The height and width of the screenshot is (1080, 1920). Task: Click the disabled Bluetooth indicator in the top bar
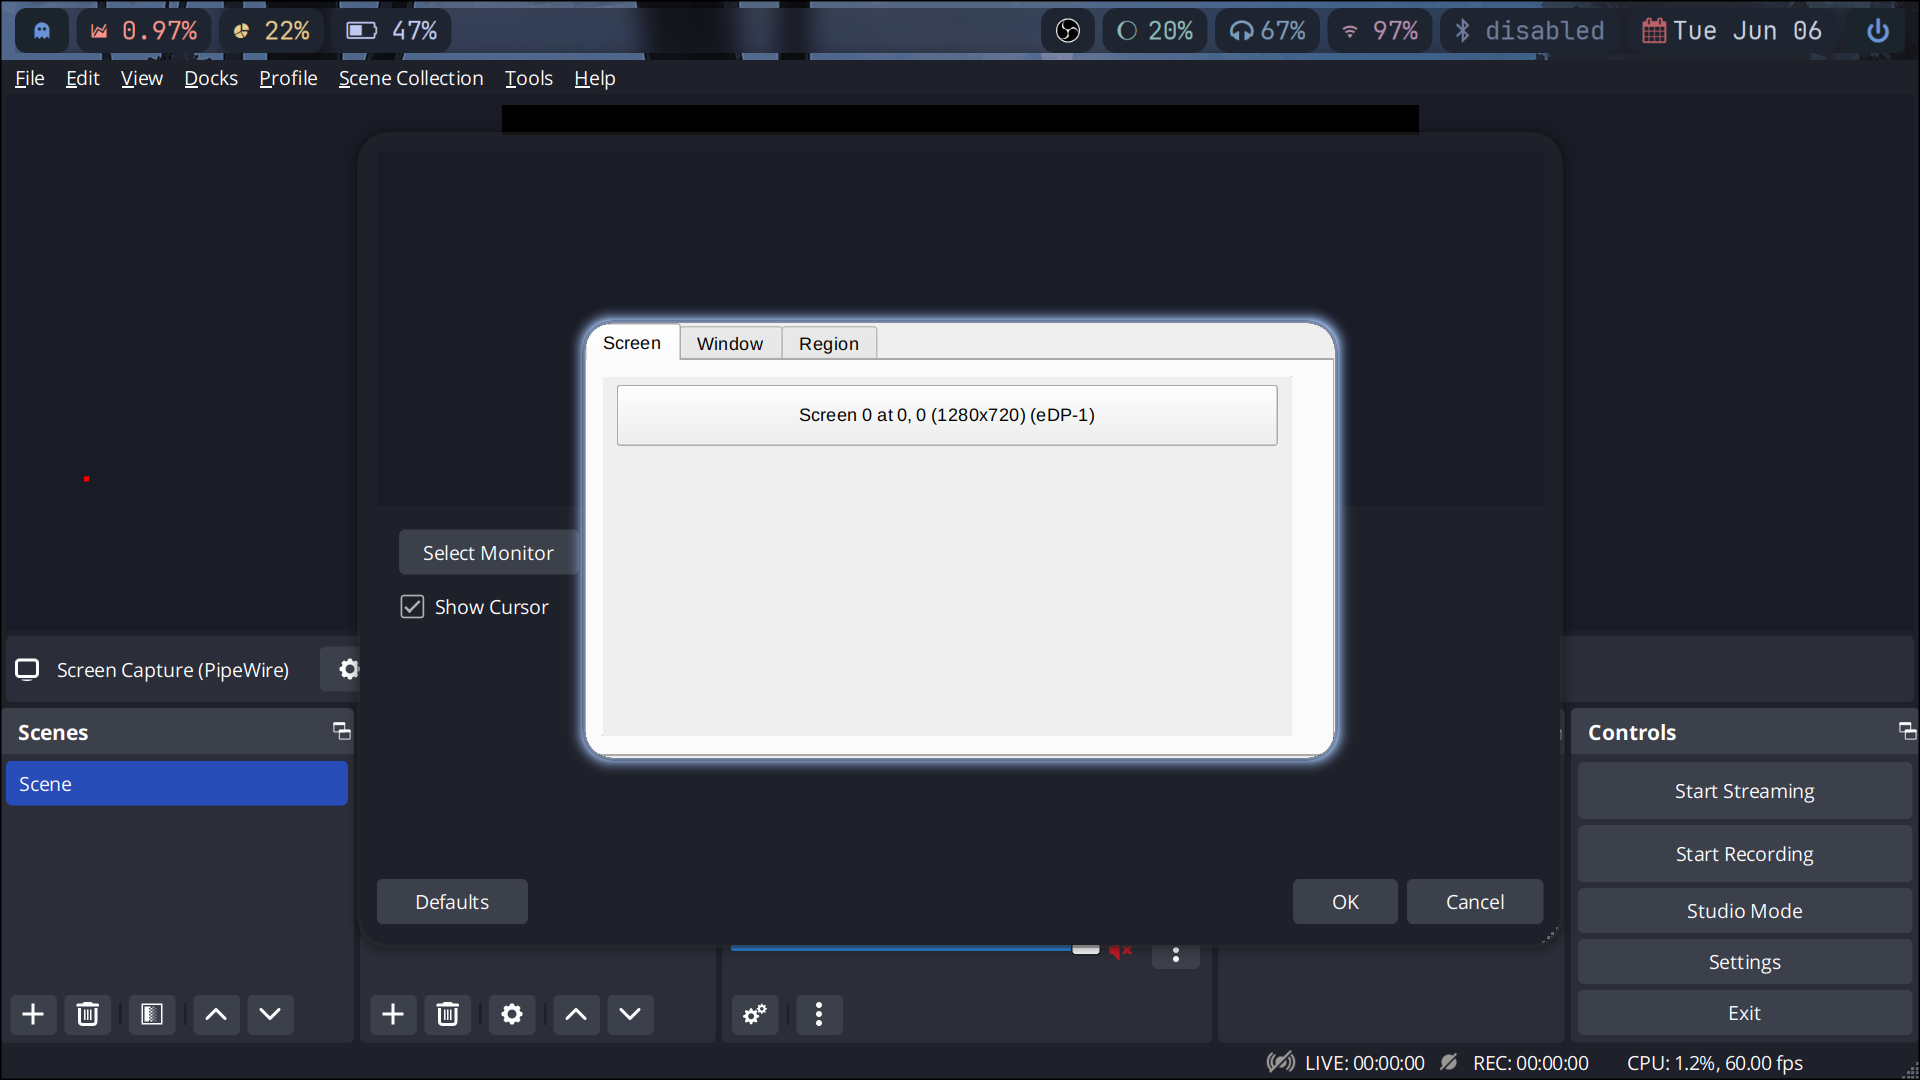[x=1526, y=30]
